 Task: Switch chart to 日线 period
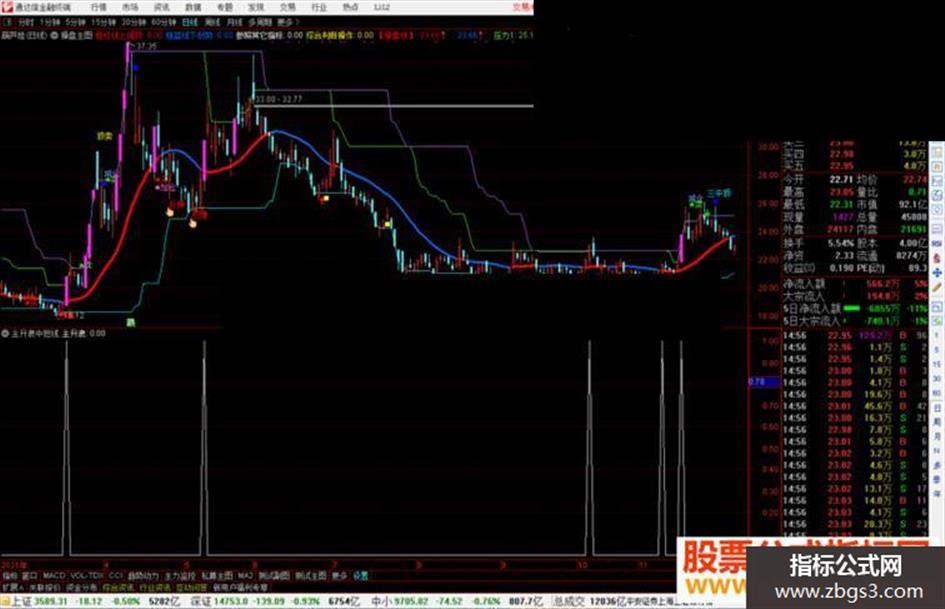[190, 22]
